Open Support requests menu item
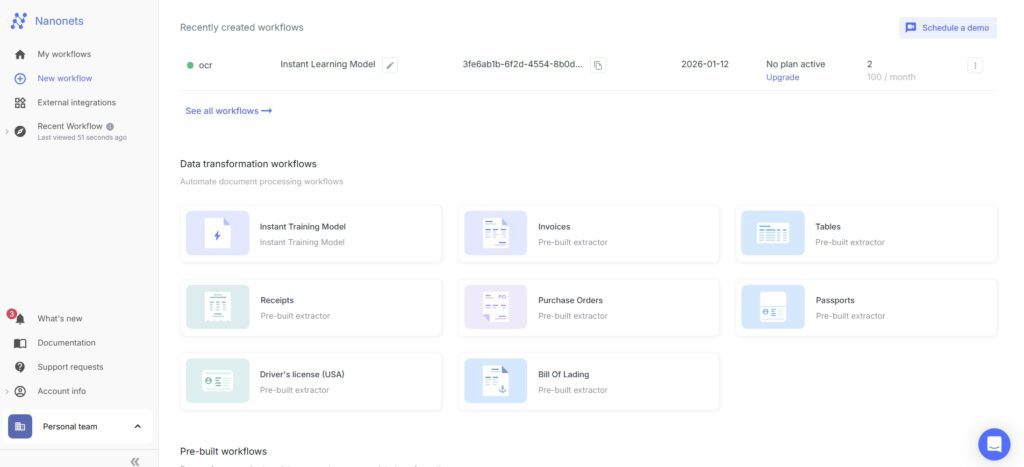 tap(70, 367)
